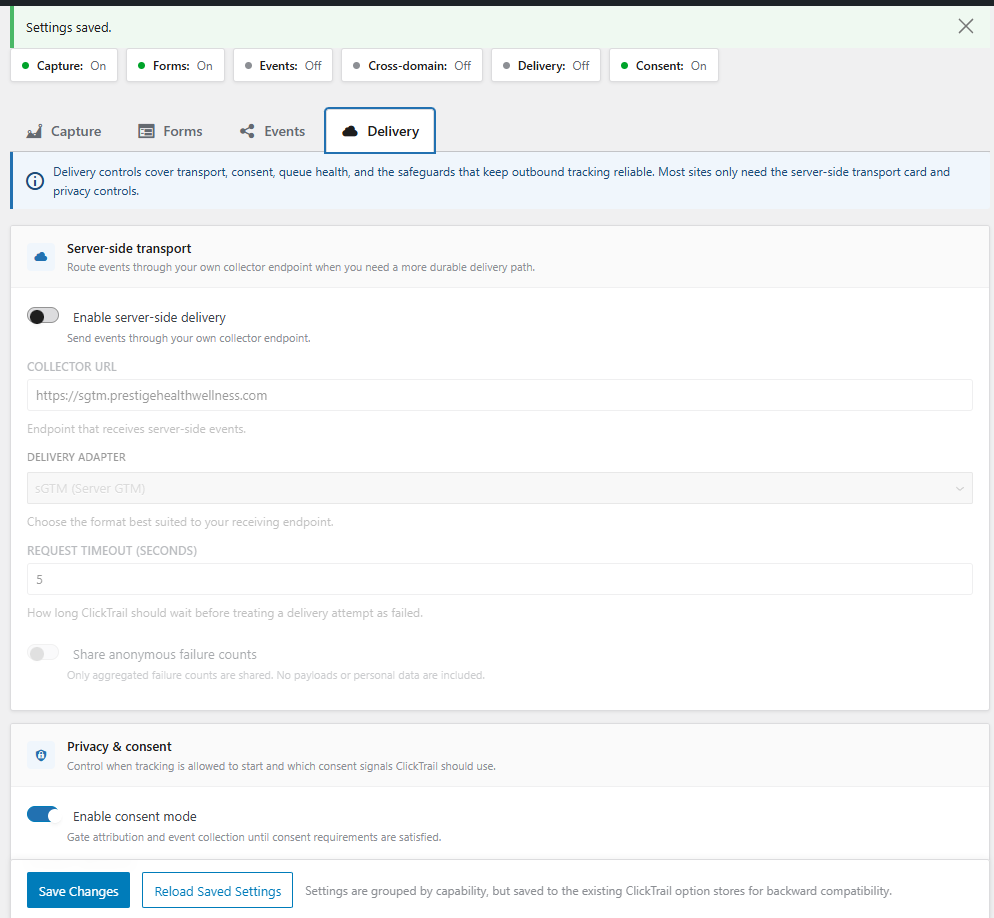Disable consent mode
Screen dimensions: 994x918
pos(43,814)
